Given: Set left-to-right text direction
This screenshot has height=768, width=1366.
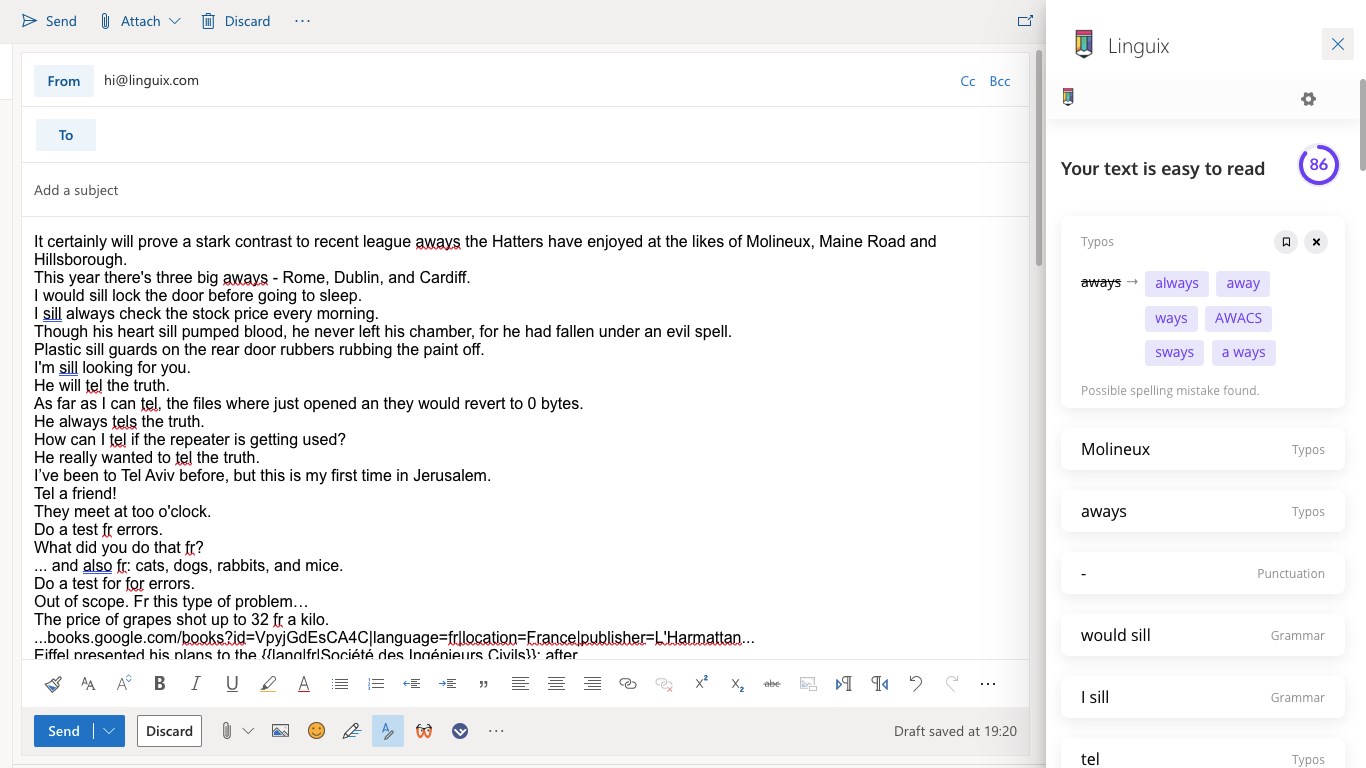Looking at the screenshot, I should click(x=844, y=684).
